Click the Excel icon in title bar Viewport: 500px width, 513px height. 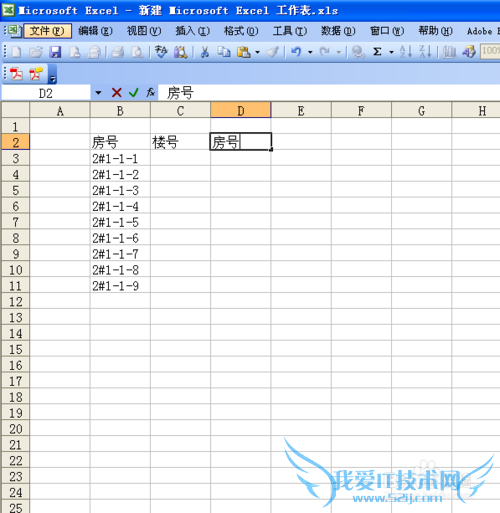[8, 10]
